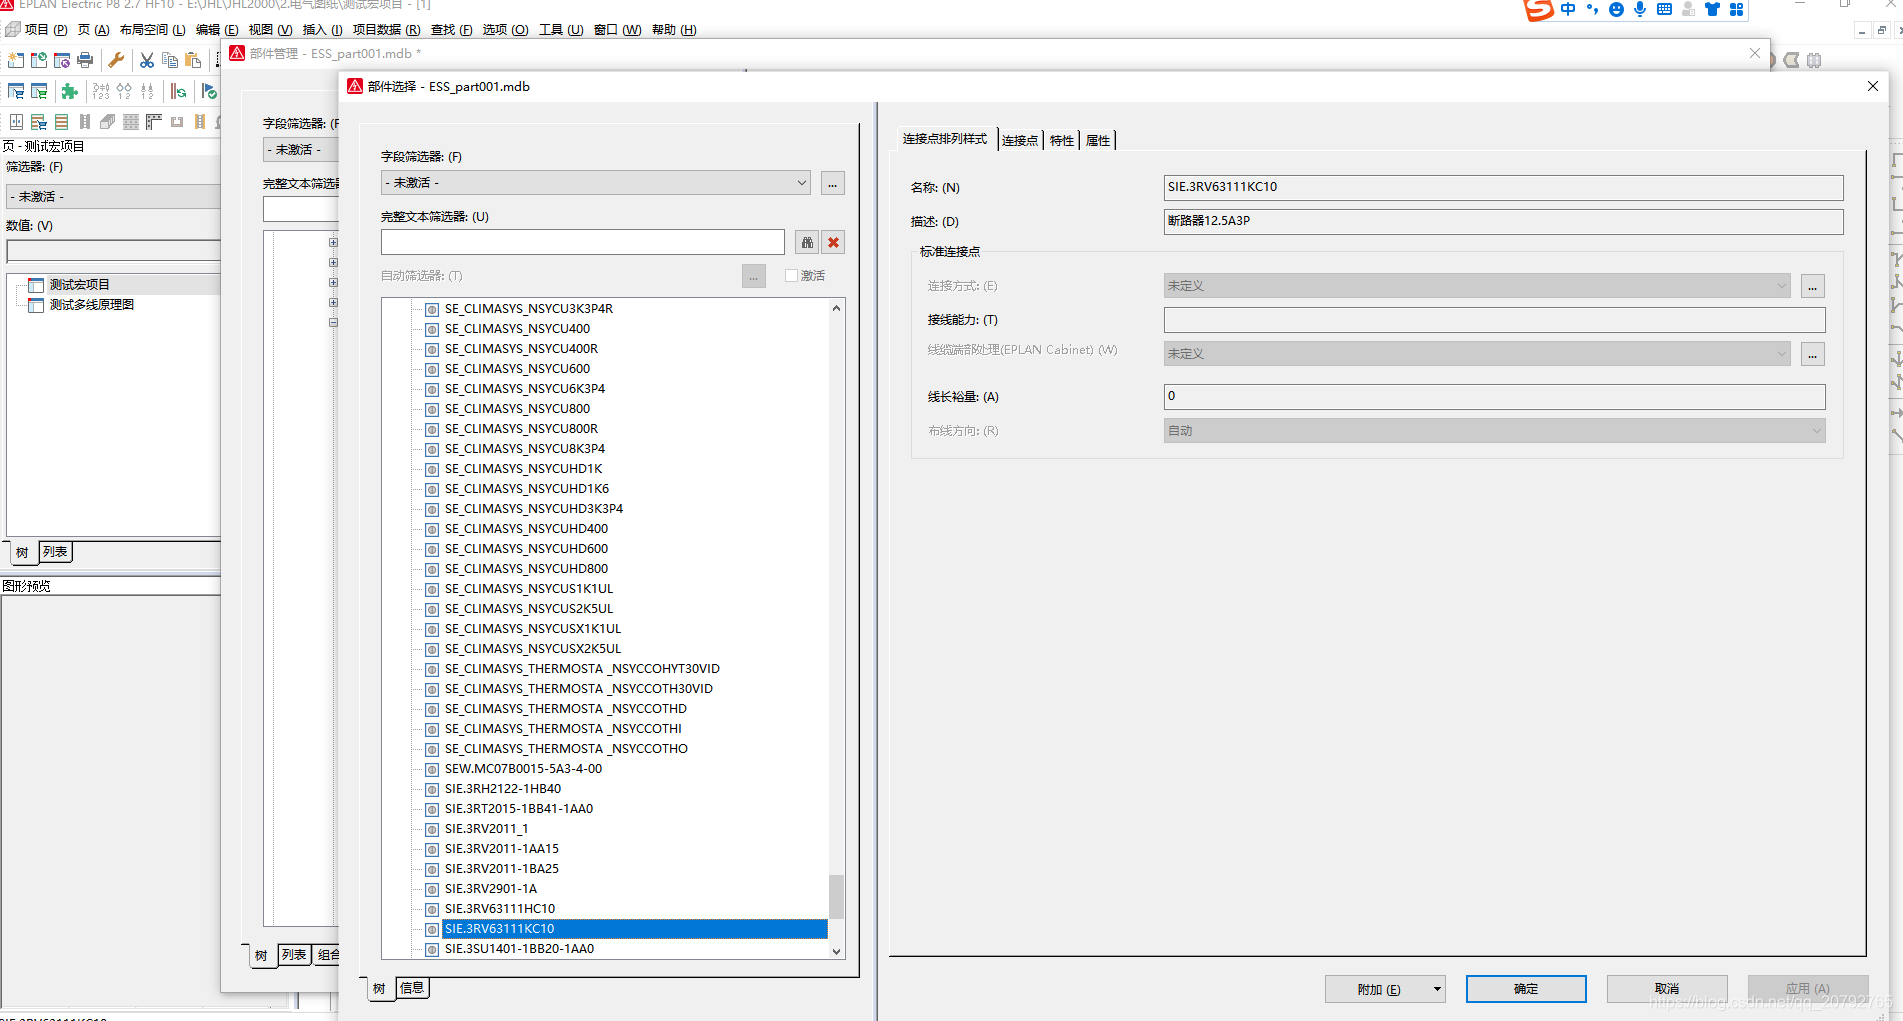Viewport: 1903px width, 1021px height.
Task: Click the 名称 field with SIE.3RV63111KC10
Action: coord(1503,187)
